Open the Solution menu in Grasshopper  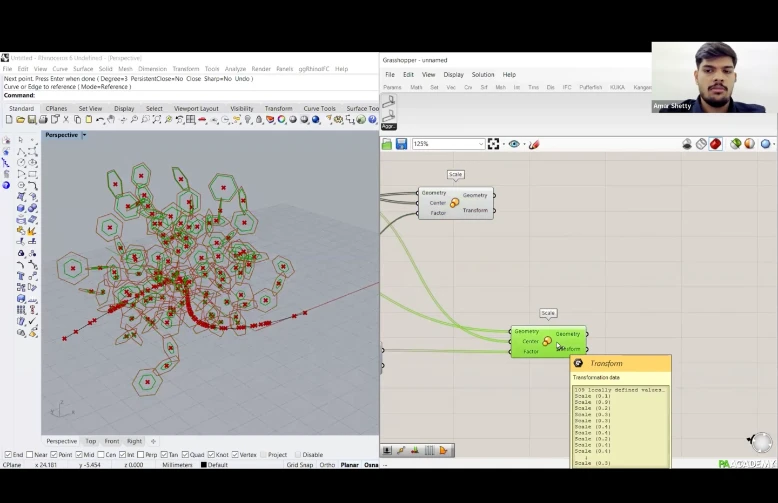(482, 75)
